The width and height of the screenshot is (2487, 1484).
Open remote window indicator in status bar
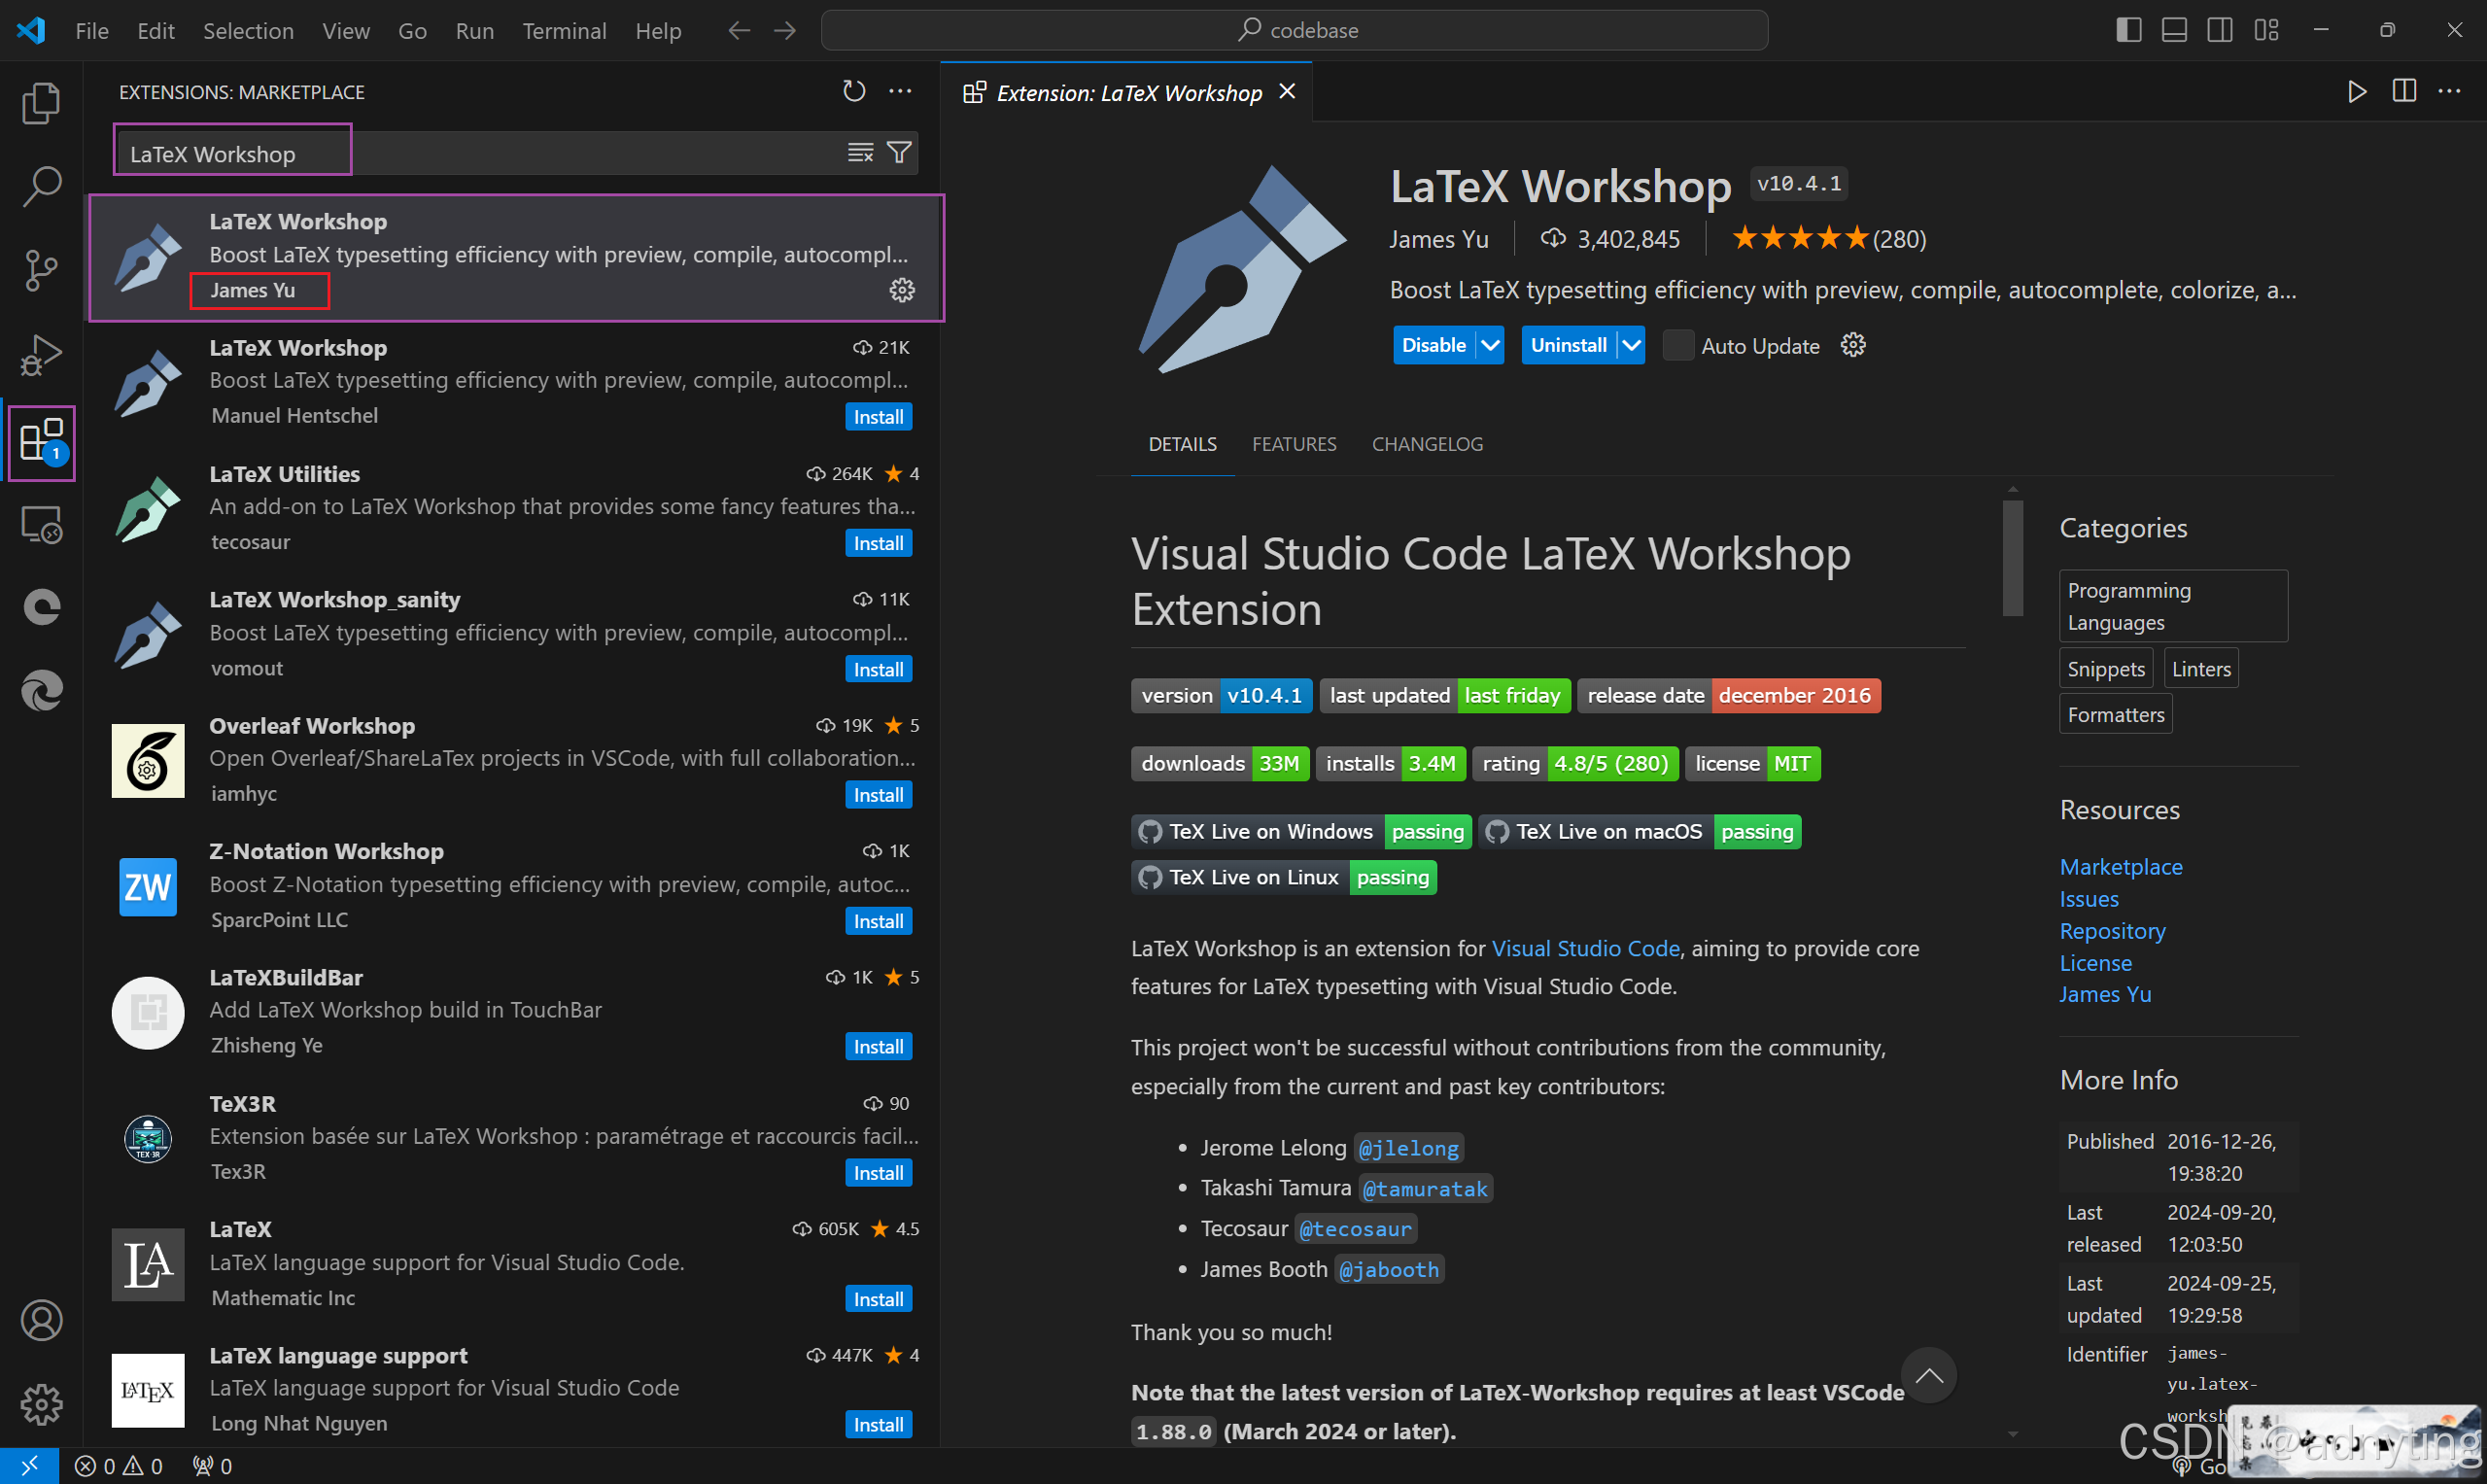coord(29,1466)
